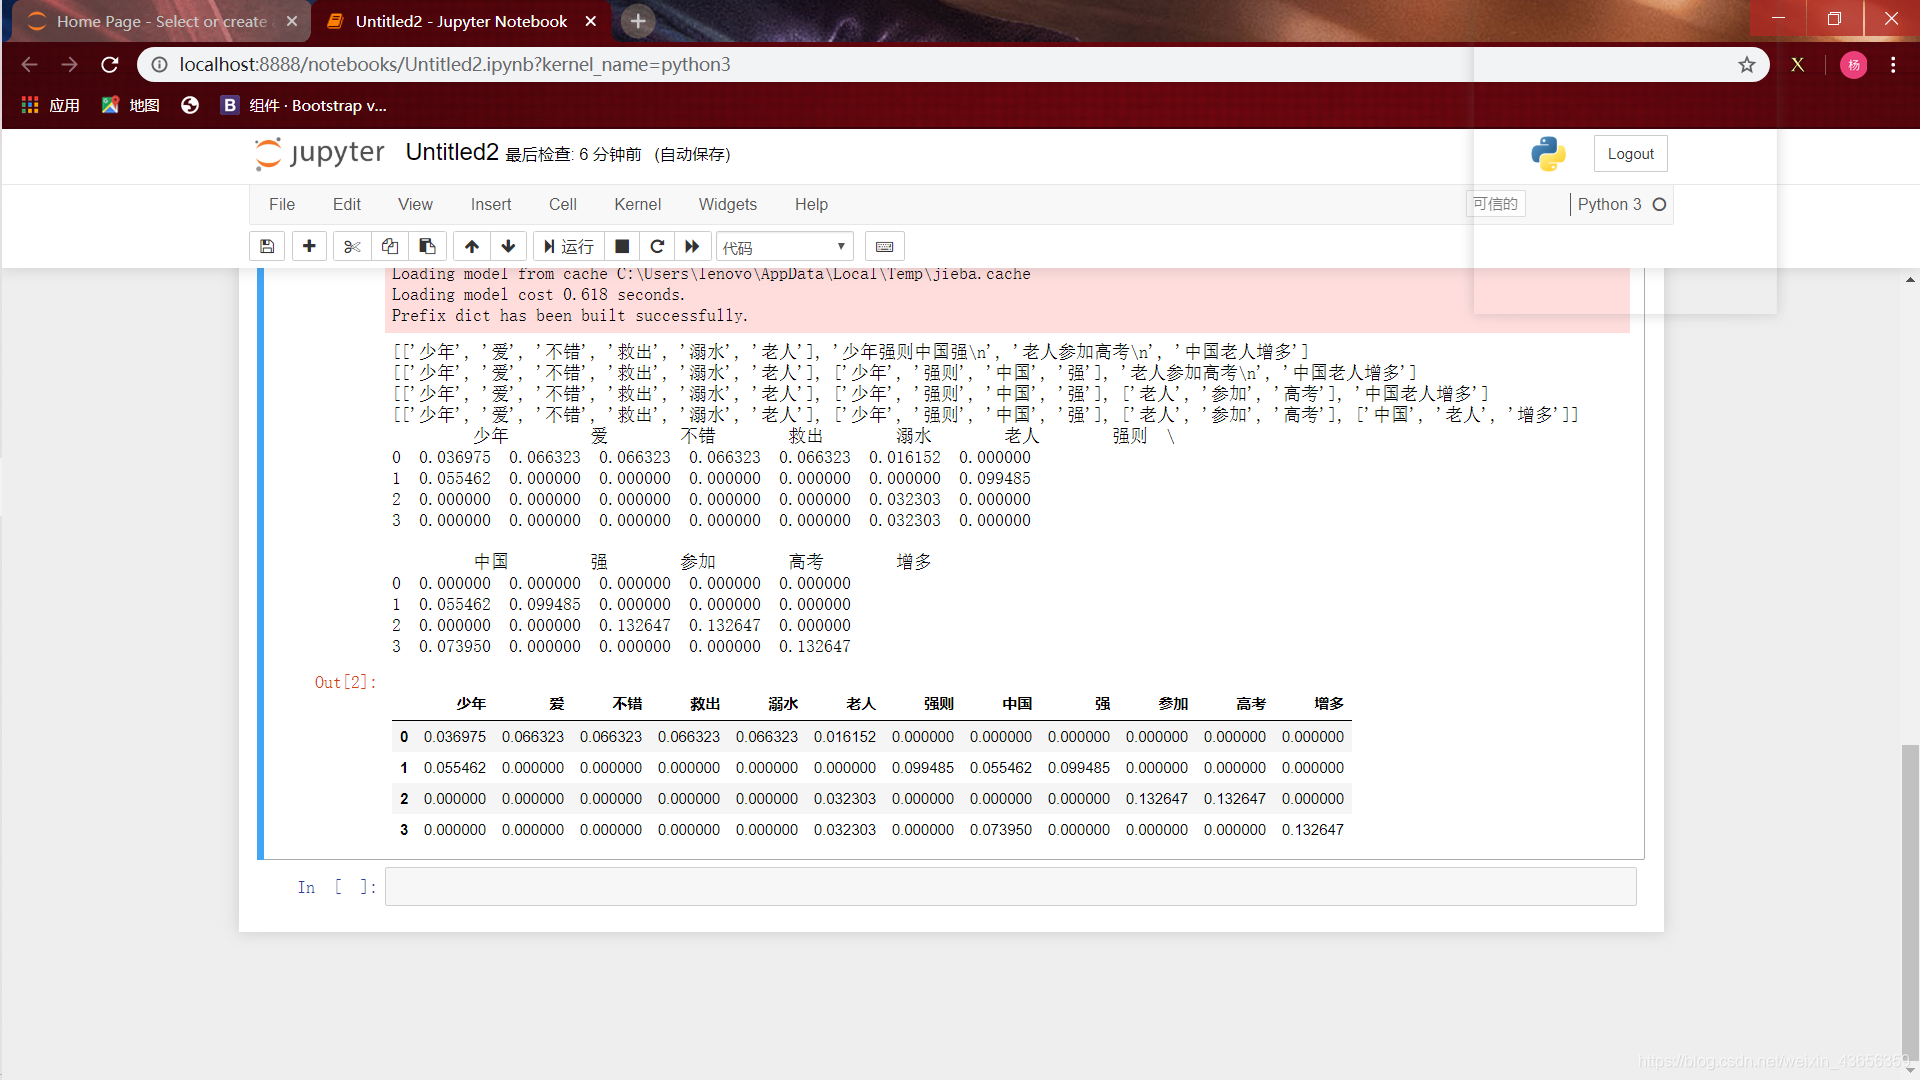Open the 组件 Bootstrap bookmark
Image resolution: width=1920 pixels, height=1080 pixels.
point(304,105)
